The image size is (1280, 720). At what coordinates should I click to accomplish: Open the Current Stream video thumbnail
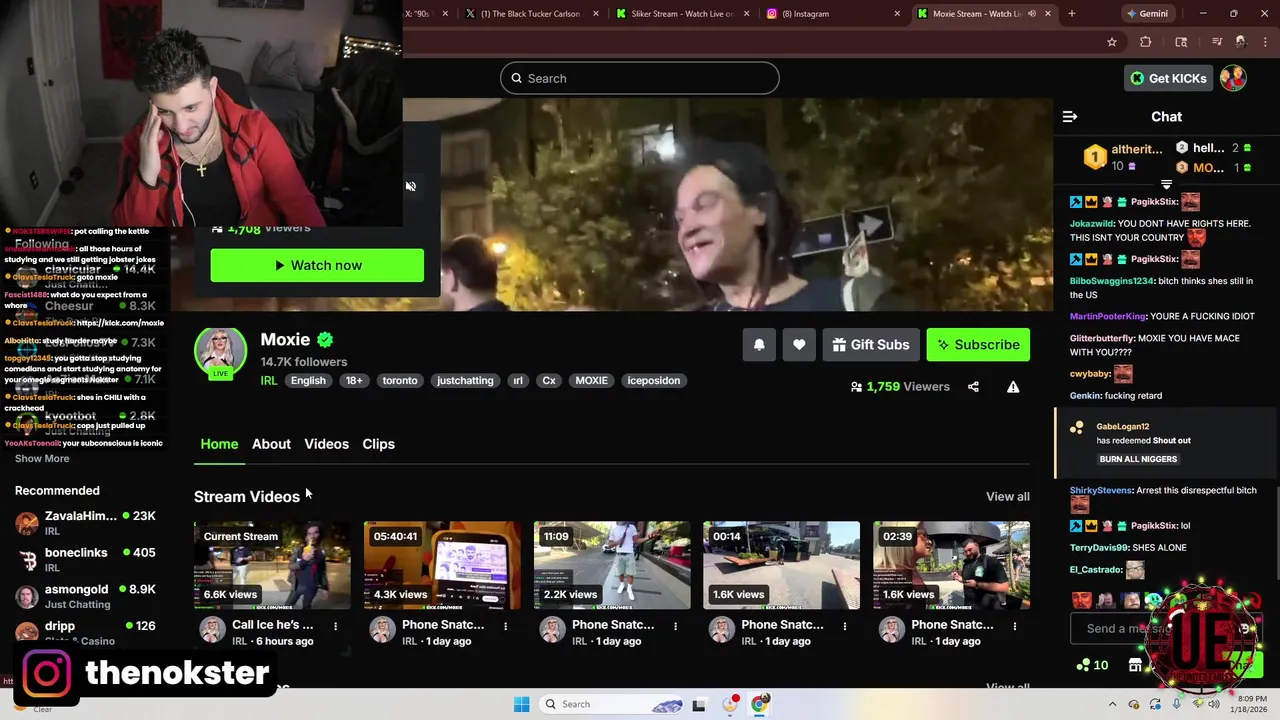pyautogui.click(x=272, y=565)
